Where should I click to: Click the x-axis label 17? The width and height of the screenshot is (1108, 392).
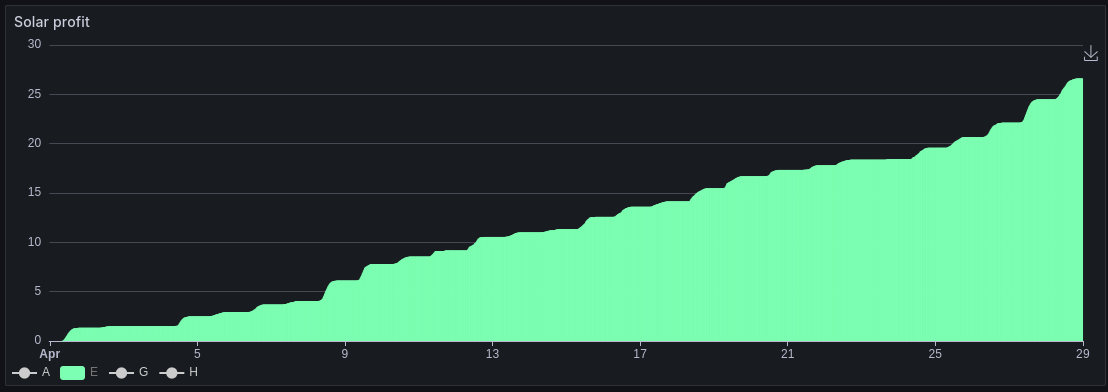640,354
